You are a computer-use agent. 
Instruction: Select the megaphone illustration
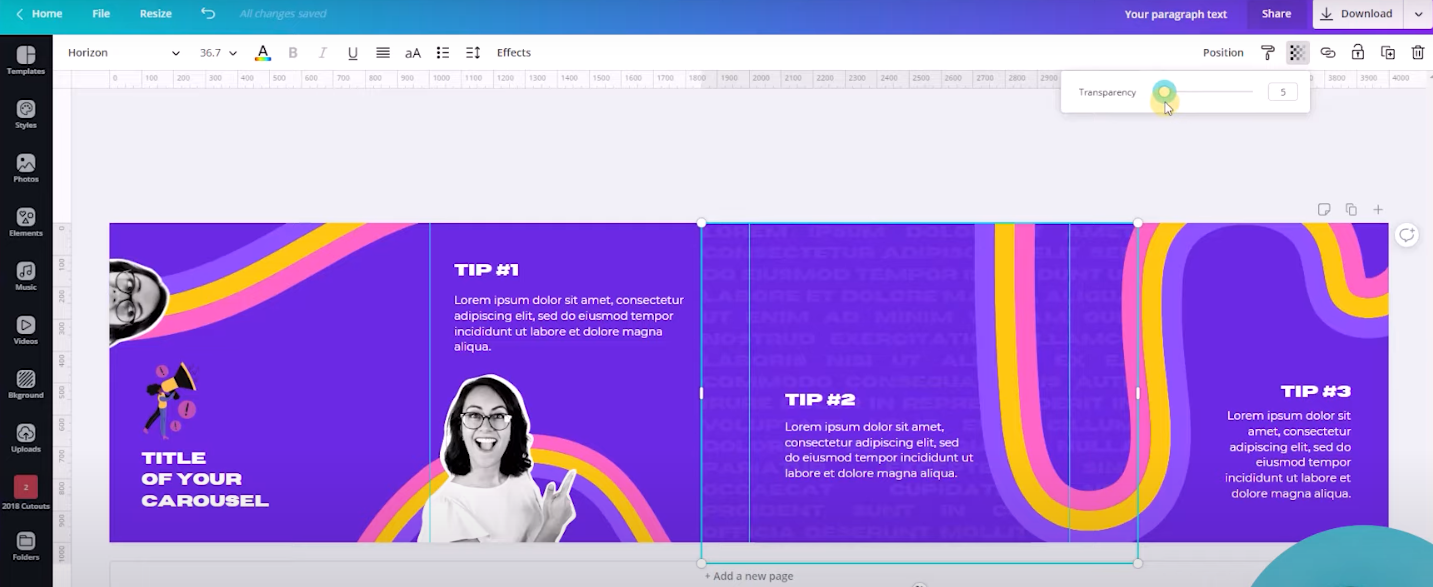pyautogui.click(x=170, y=400)
